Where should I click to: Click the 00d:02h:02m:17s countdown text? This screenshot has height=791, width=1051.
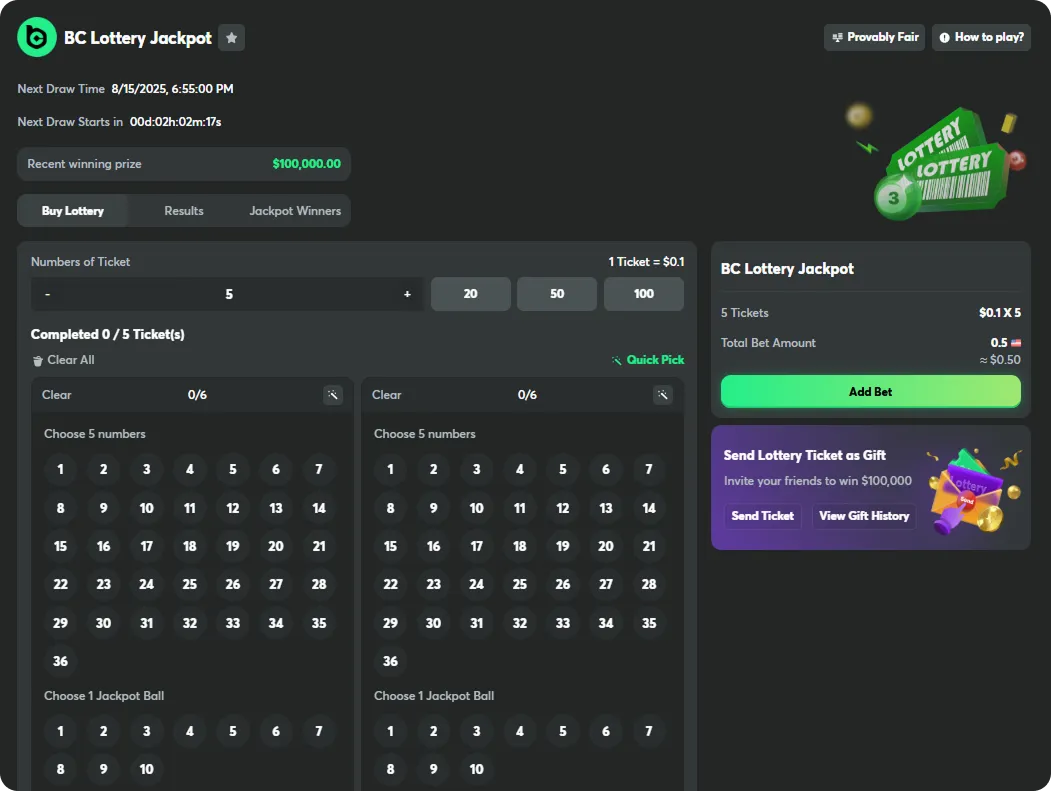coord(176,122)
